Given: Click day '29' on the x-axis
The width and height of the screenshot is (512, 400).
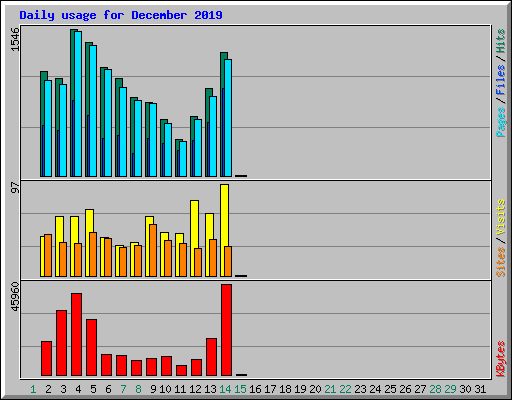Looking at the screenshot, I should (450, 389).
